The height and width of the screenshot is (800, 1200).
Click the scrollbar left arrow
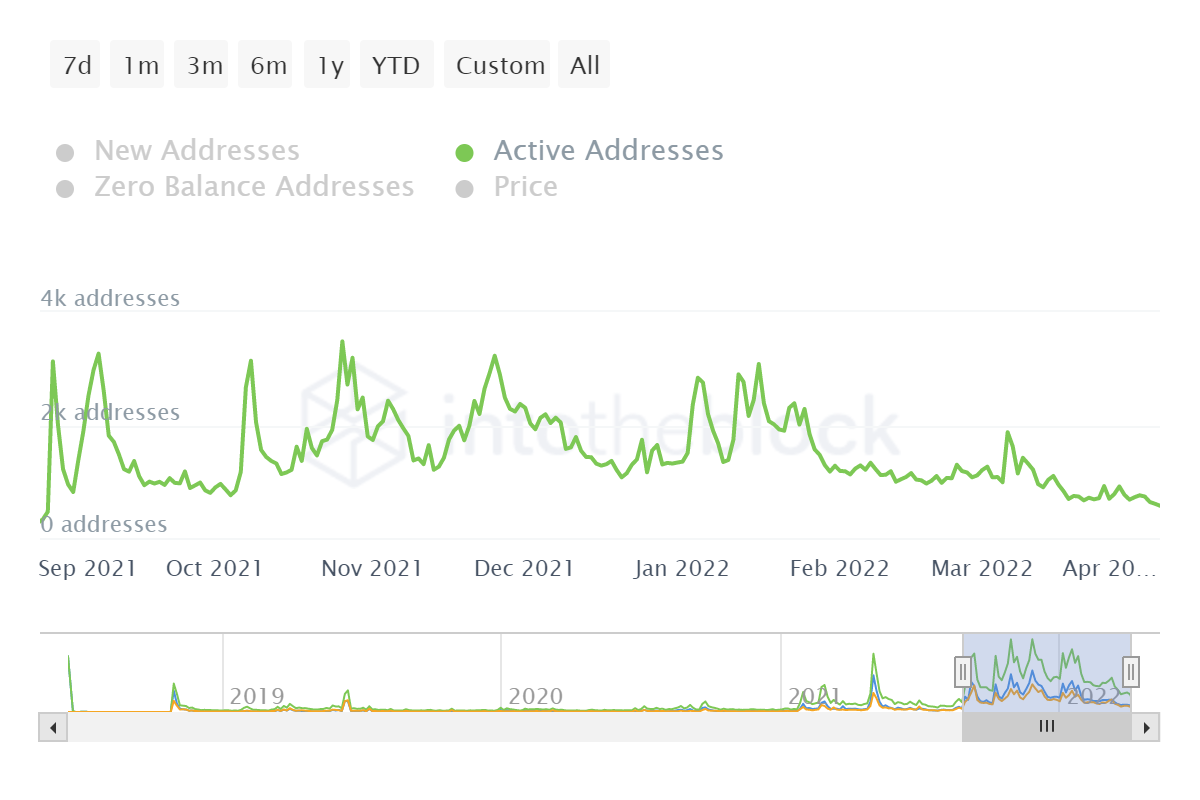click(x=53, y=727)
